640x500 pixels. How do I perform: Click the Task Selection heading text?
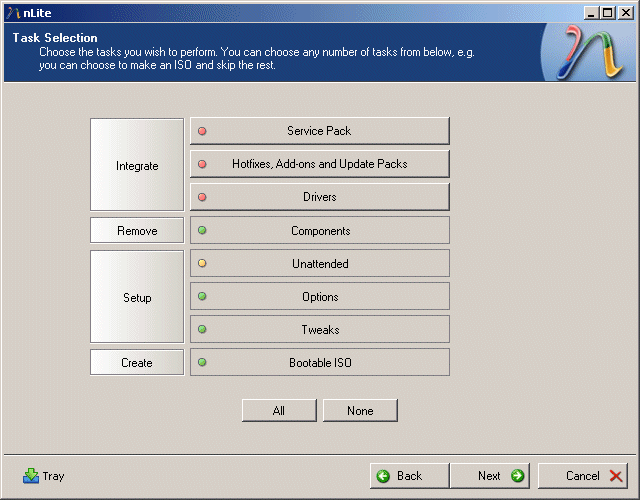(55, 38)
